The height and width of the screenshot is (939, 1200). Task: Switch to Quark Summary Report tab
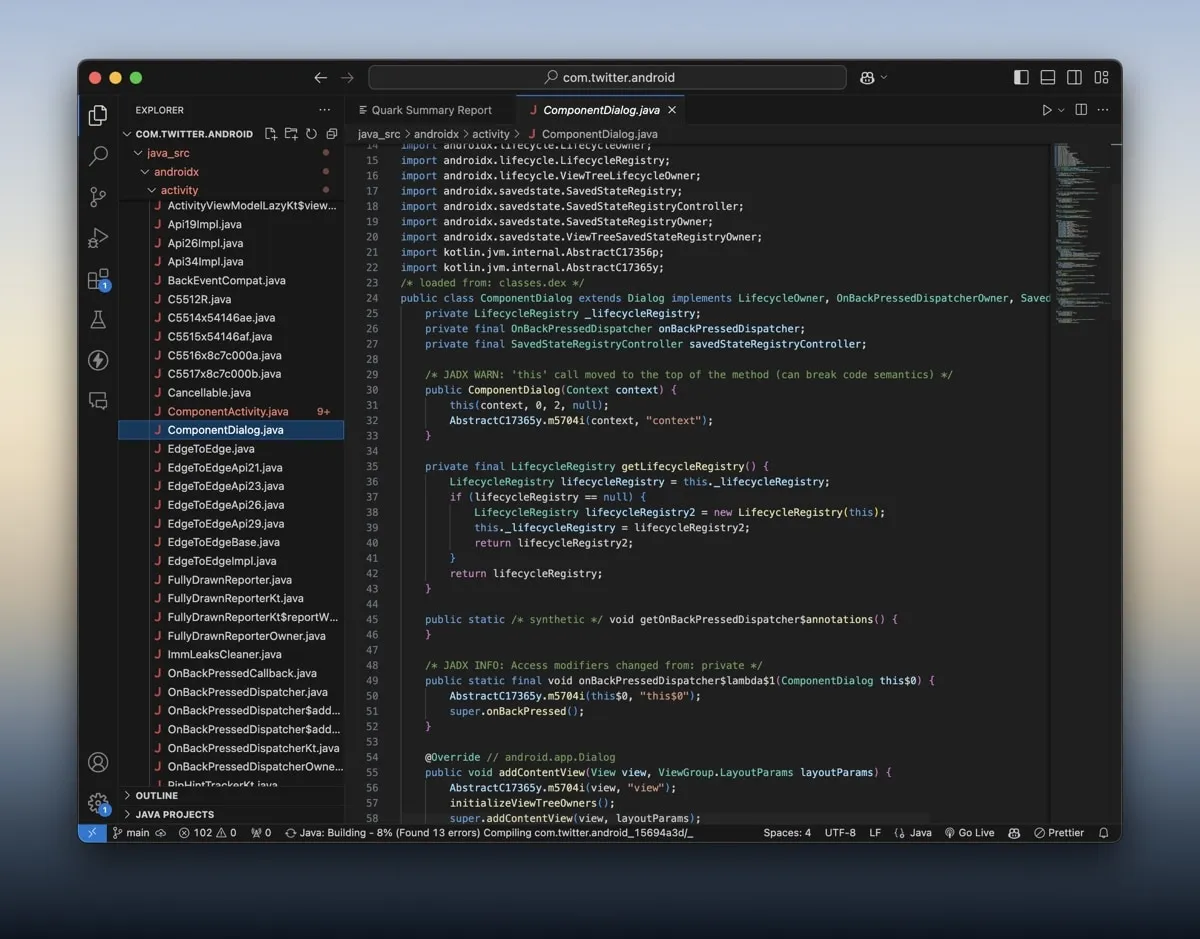click(x=431, y=110)
